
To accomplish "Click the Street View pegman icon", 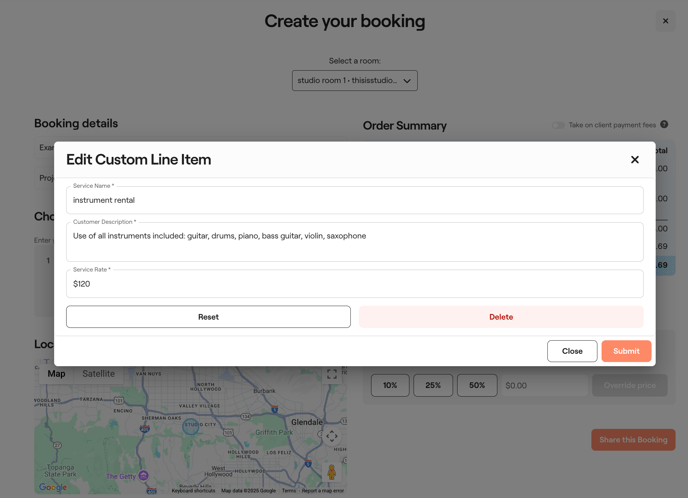I will pos(332,471).
